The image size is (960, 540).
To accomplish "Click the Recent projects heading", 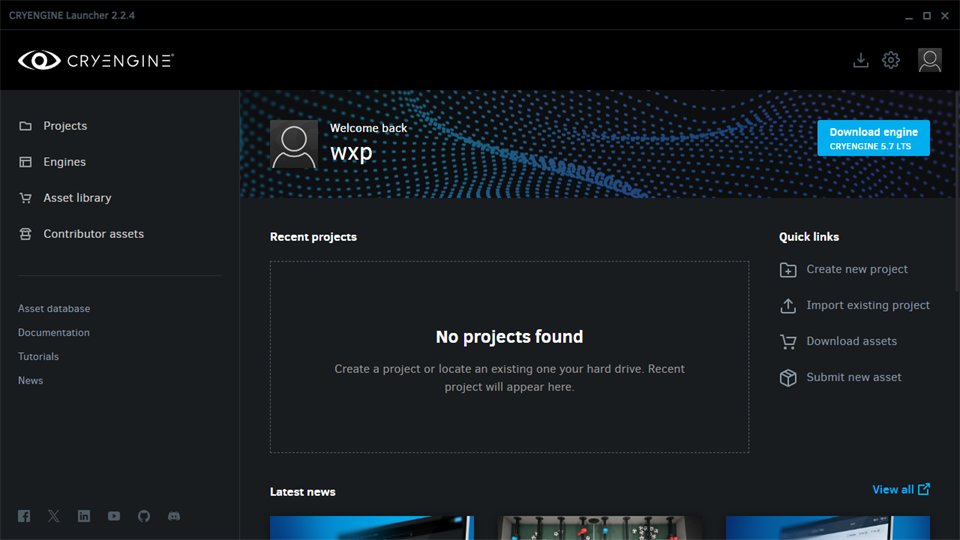I will 313,237.
